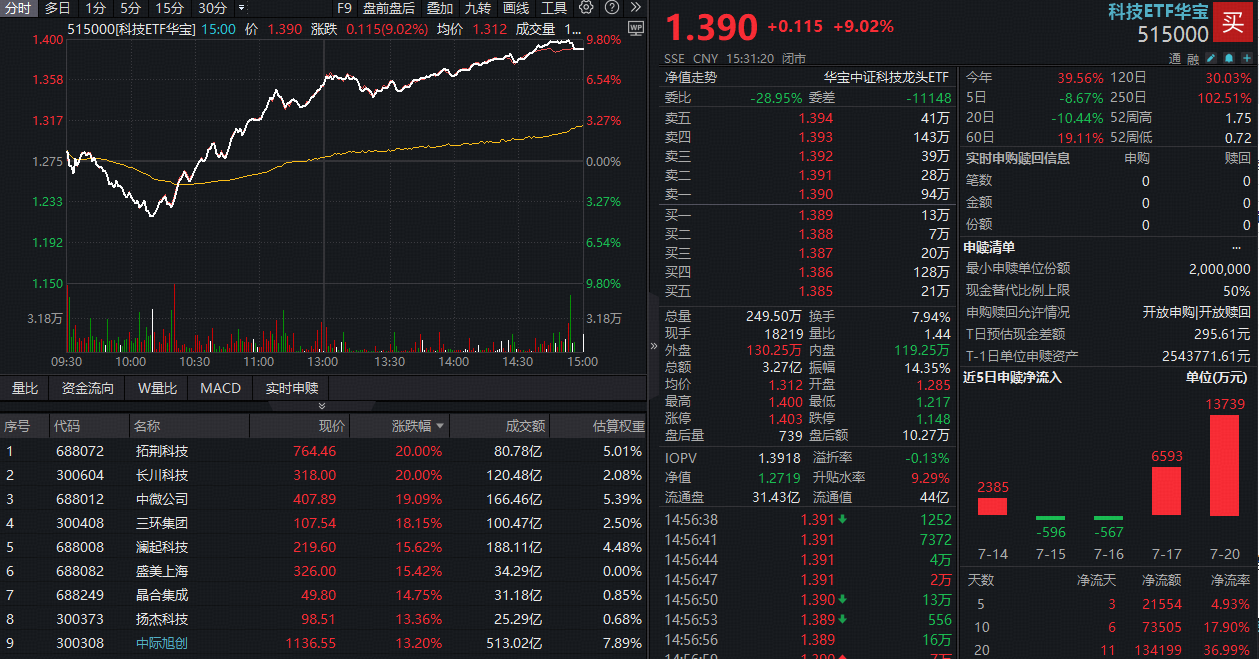This screenshot has height=659, width=1259.
Task: Select 中际旭创 stock row
Action: 324,643
